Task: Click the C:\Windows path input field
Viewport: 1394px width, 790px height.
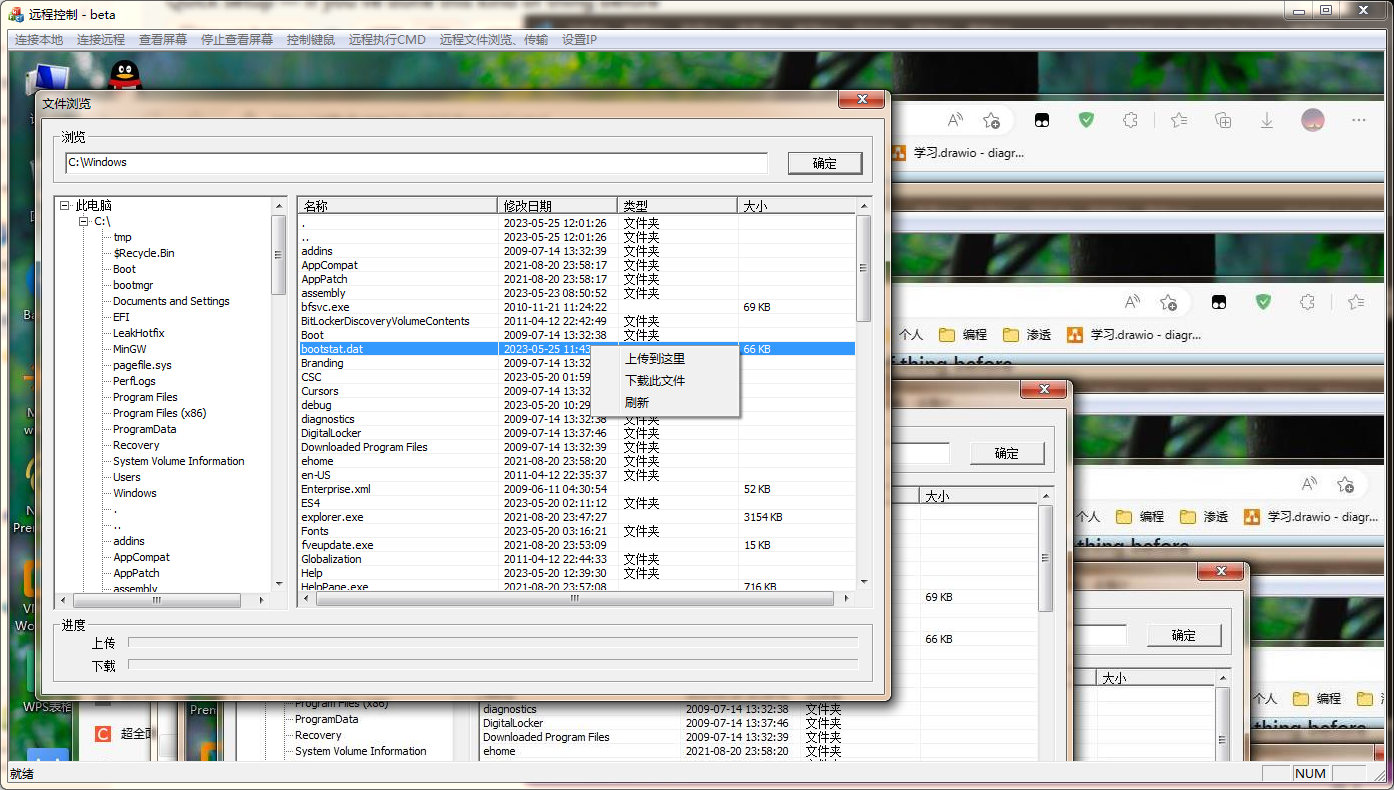Action: [x=416, y=163]
